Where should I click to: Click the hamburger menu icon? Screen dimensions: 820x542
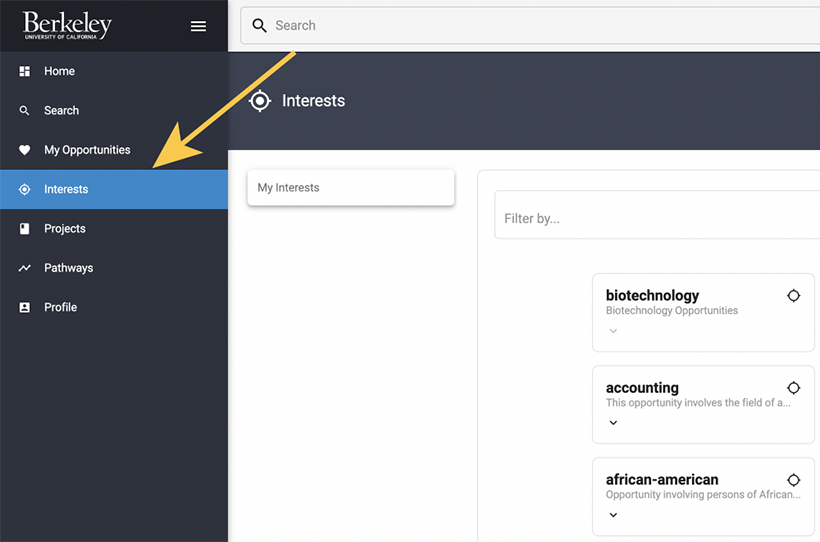pyautogui.click(x=198, y=26)
